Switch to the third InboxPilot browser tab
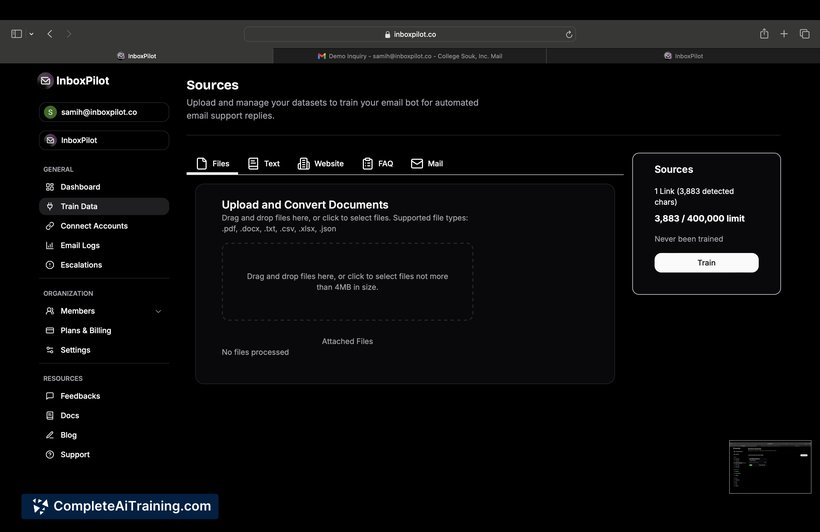 point(683,56)
